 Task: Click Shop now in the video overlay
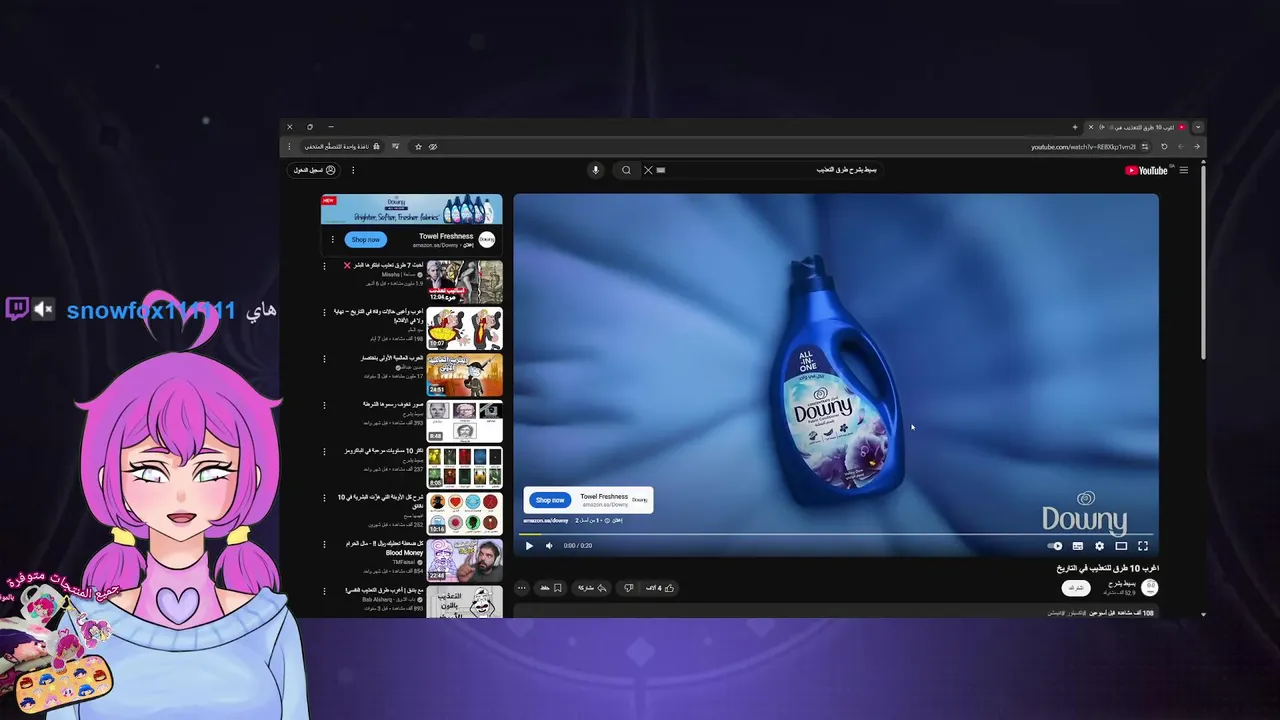click(x=550, y=500)
